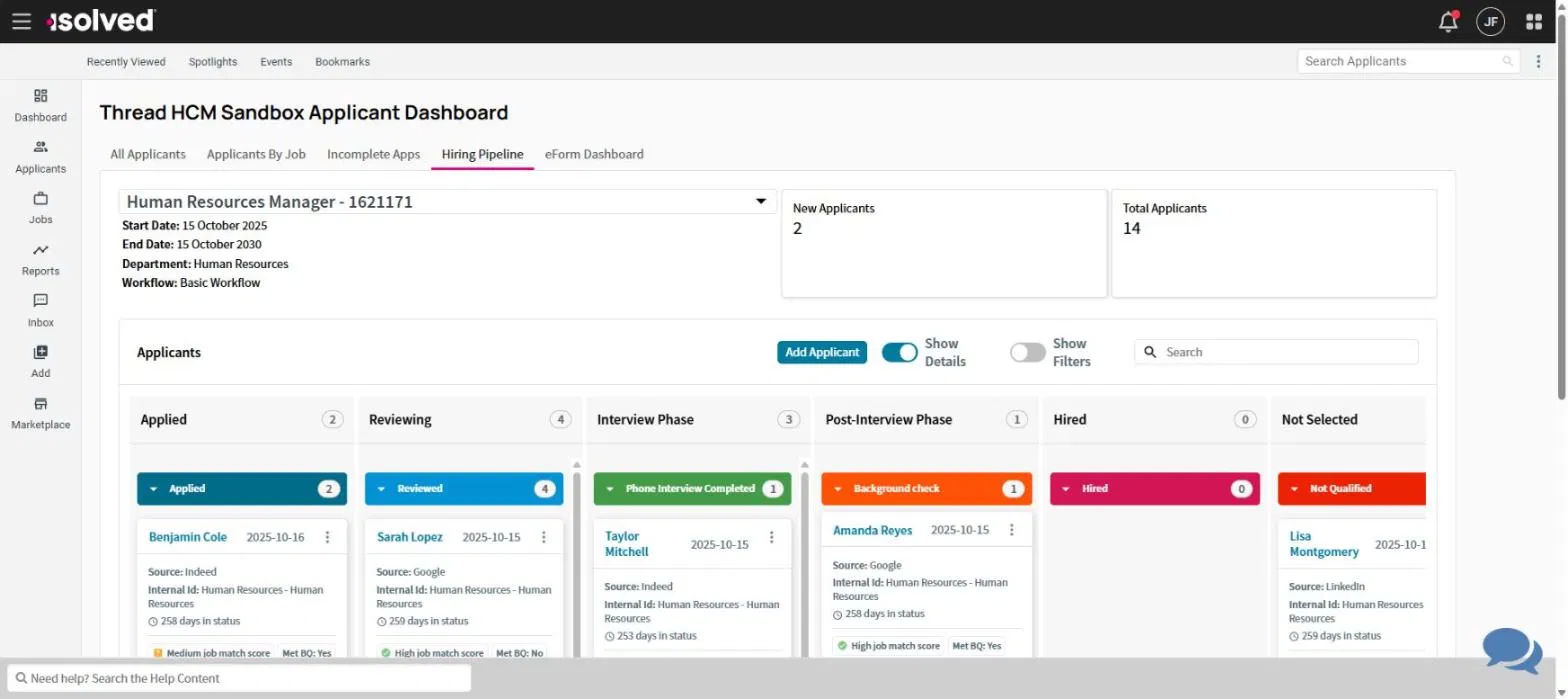This screenshot has height=699, width=1568.
Task: Focus the applicants pipeline Search box
Action: [1276, 352]
